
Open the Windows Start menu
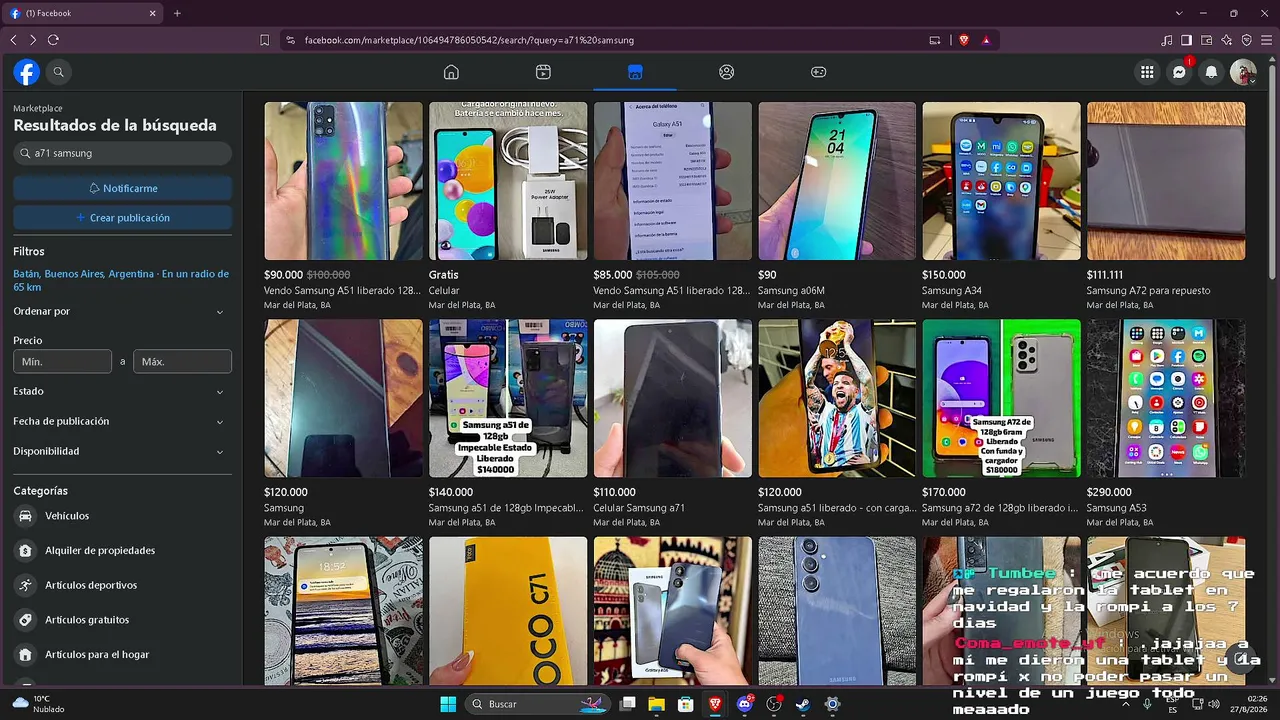tap(447, 704)
